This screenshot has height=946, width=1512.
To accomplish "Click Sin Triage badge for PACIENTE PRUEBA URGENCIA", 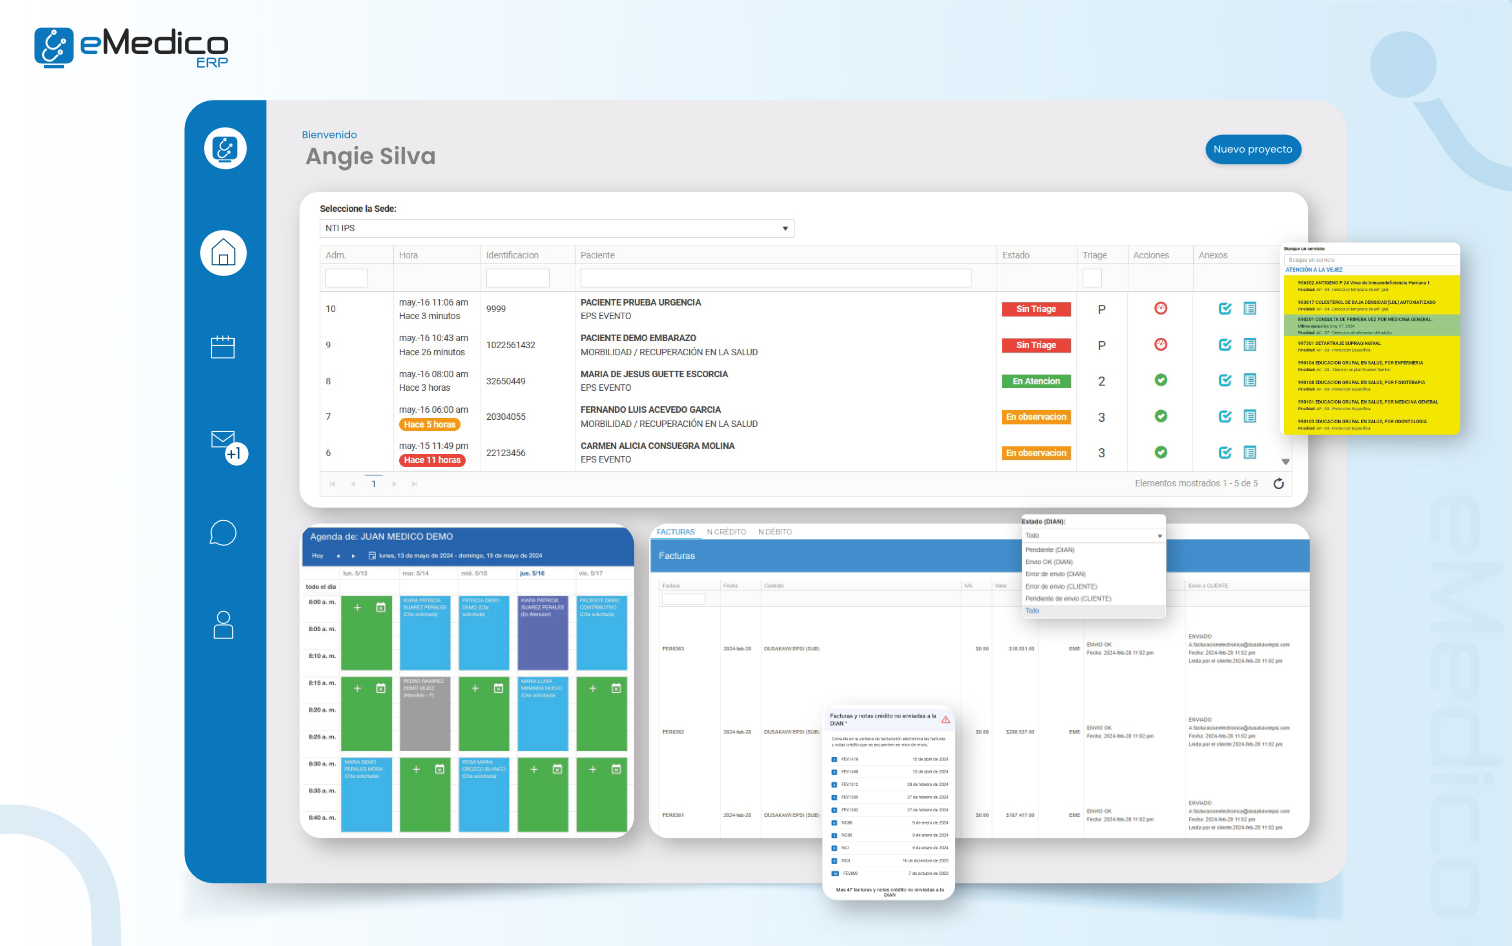I will coord(1036,309).
